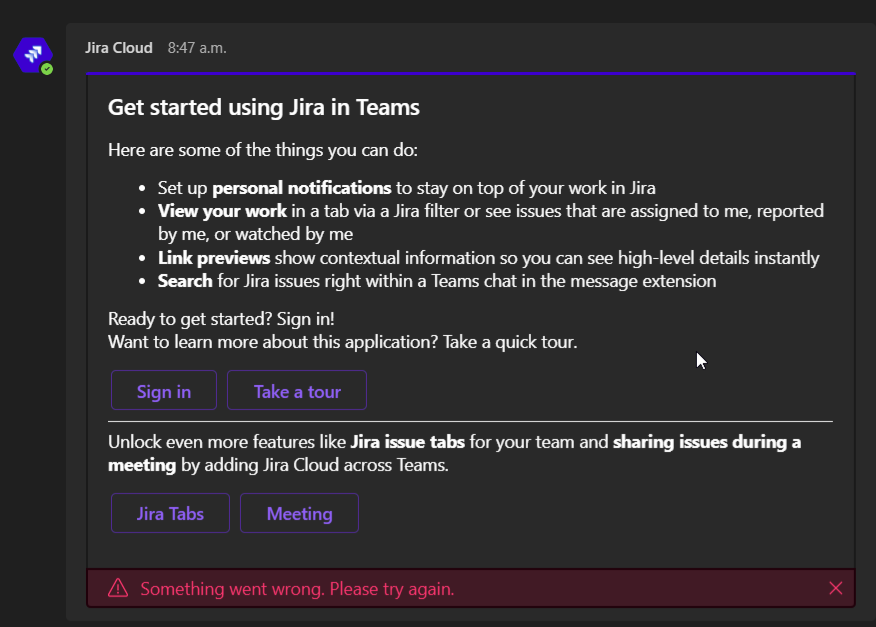Click the 'View your work' bold text
Image resolution: width=876 pixels, height=627 pixels.
pos(222,211)
